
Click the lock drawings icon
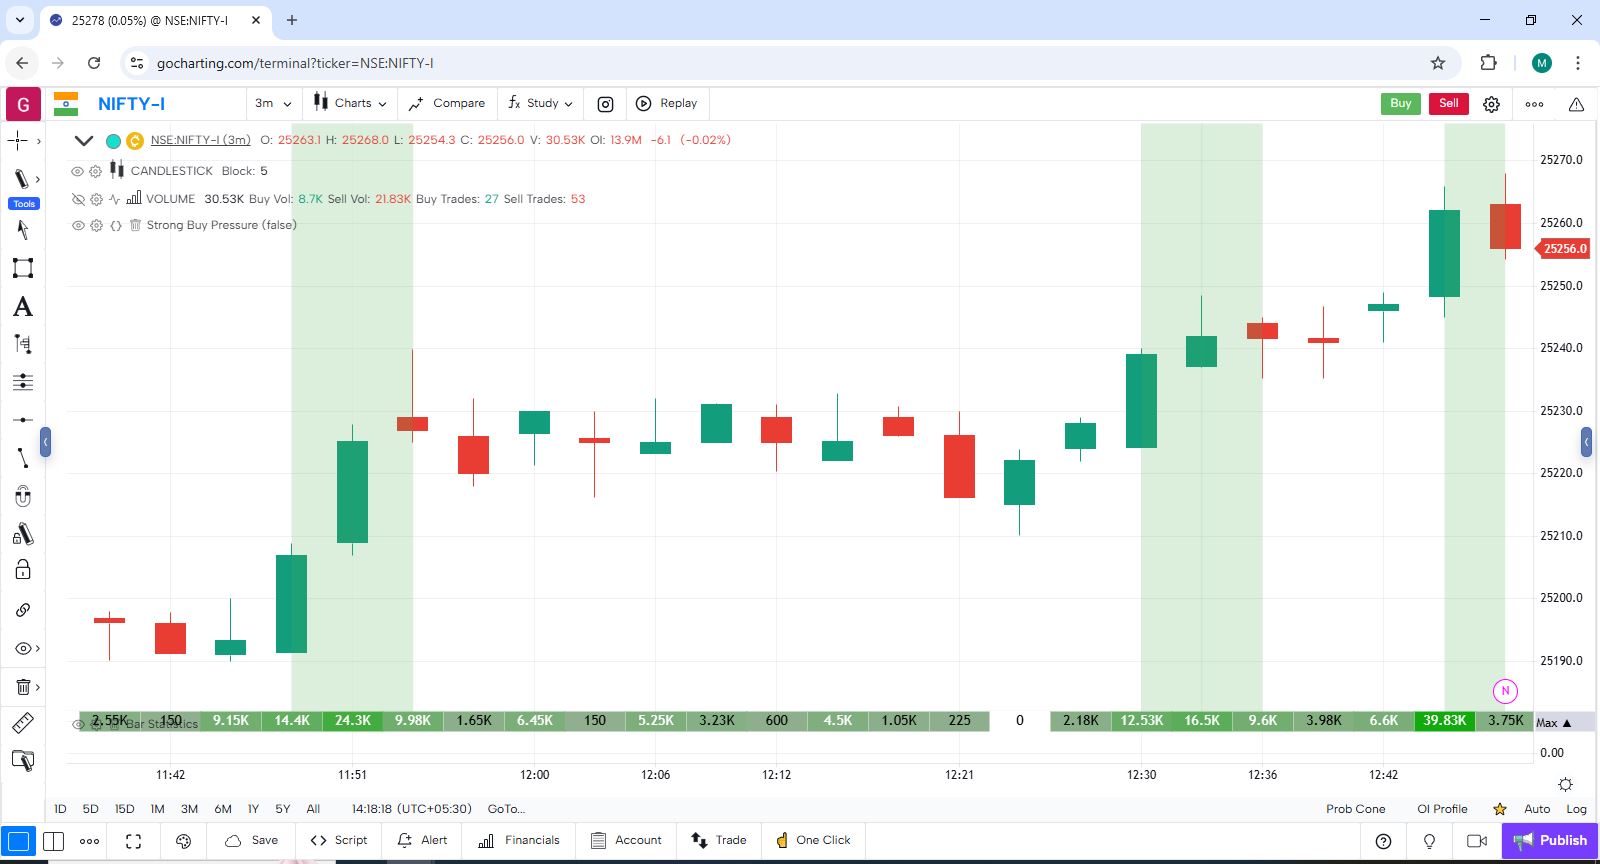tap(22, 571)
